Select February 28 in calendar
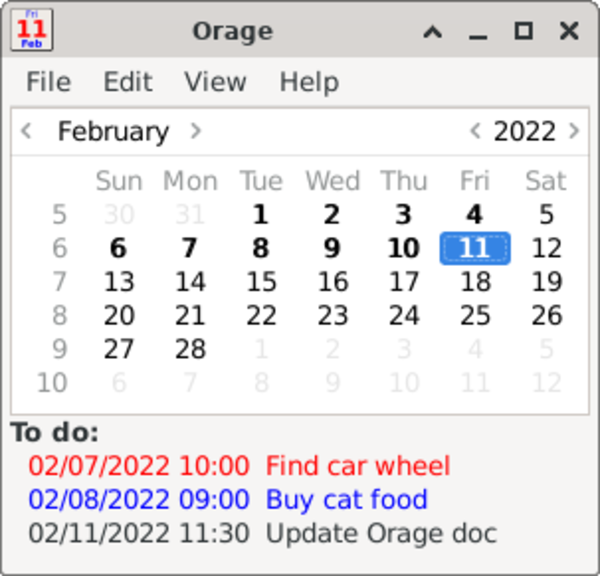Viewport: 600px width, 576px height. 190,350
